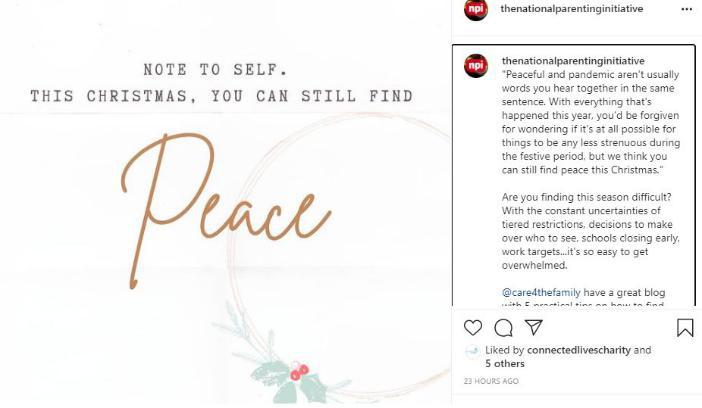Click the small liker avatar thumbnail
This screenshot has height=408, width=702.
[472, 351]
